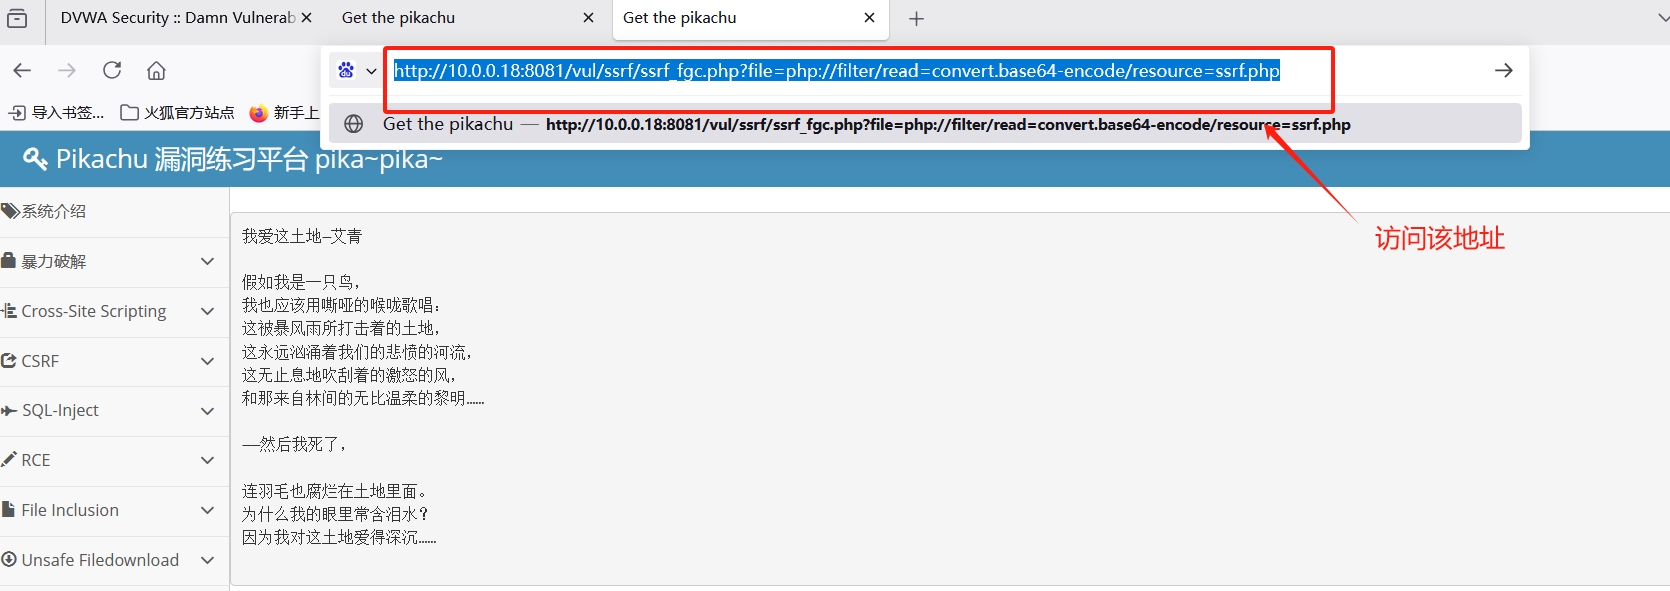
Task: Click the line 为什么我的眼里常含泪水
Action: (x=336, y=514)
